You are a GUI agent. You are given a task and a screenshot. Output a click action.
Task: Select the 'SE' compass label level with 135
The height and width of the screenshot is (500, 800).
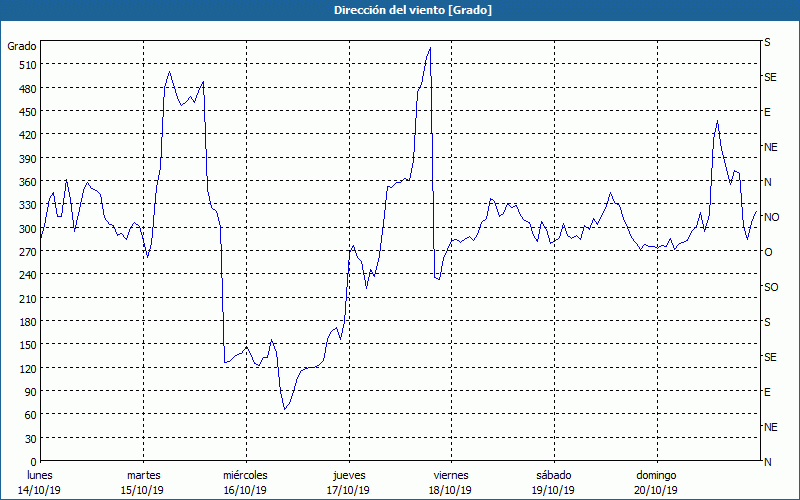770,357
